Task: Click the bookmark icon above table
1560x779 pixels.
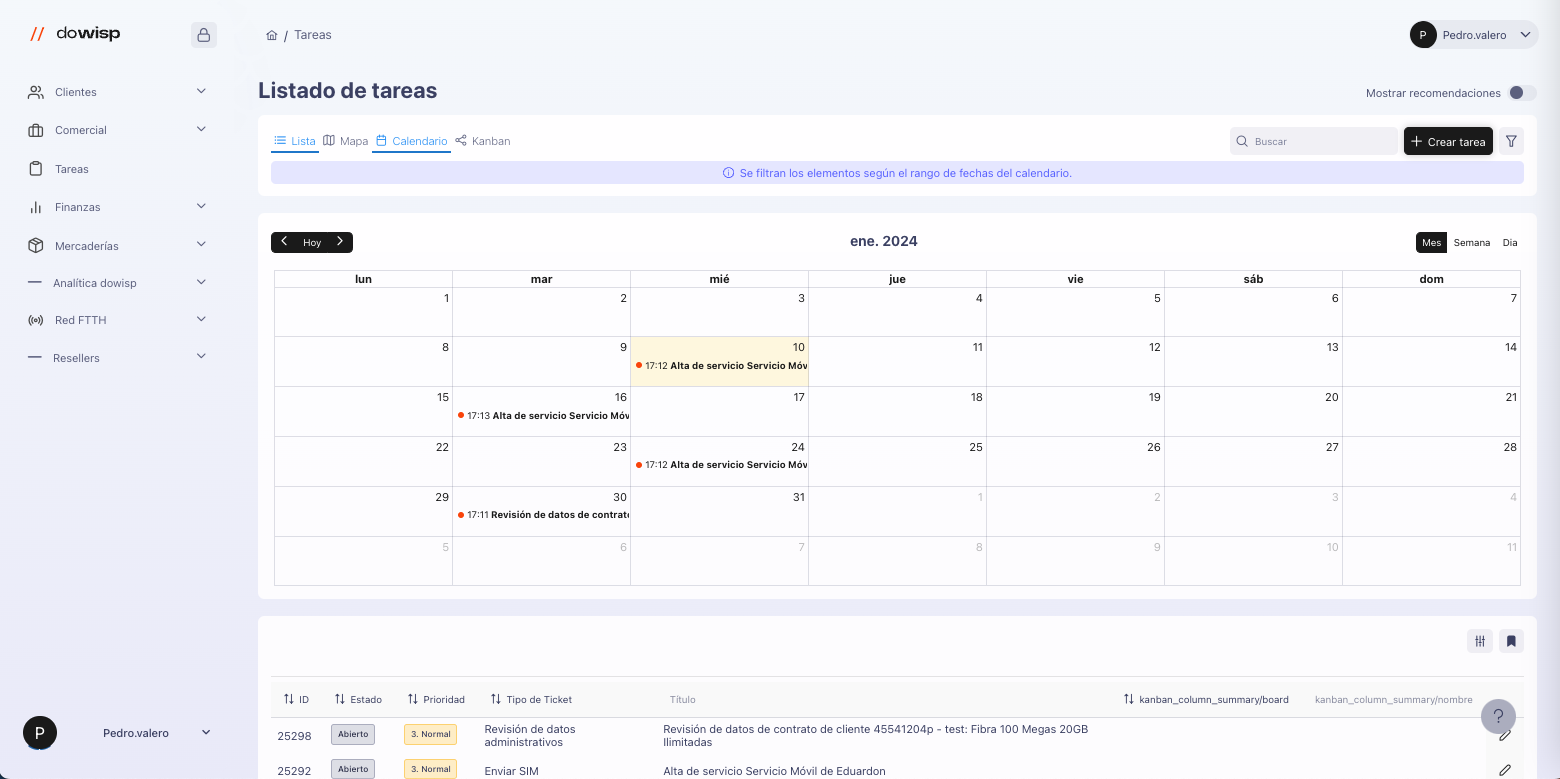Action: [x=1511, y=641]
